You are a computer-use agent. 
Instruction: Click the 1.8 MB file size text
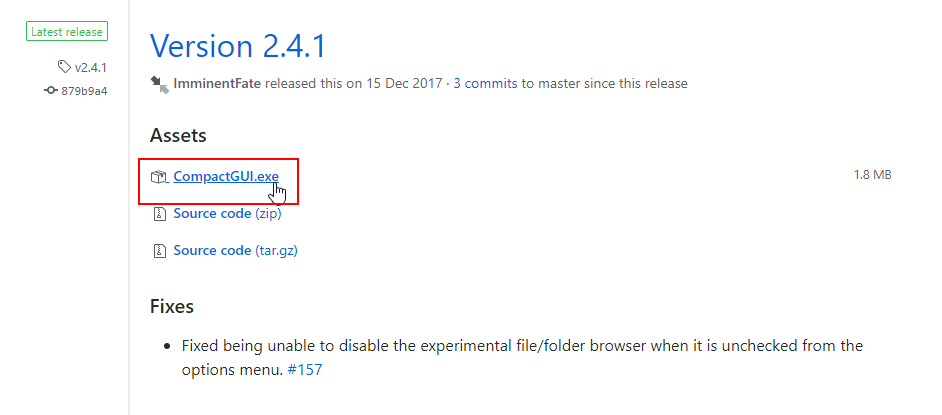pyautogui.click(x=872, y=175)
